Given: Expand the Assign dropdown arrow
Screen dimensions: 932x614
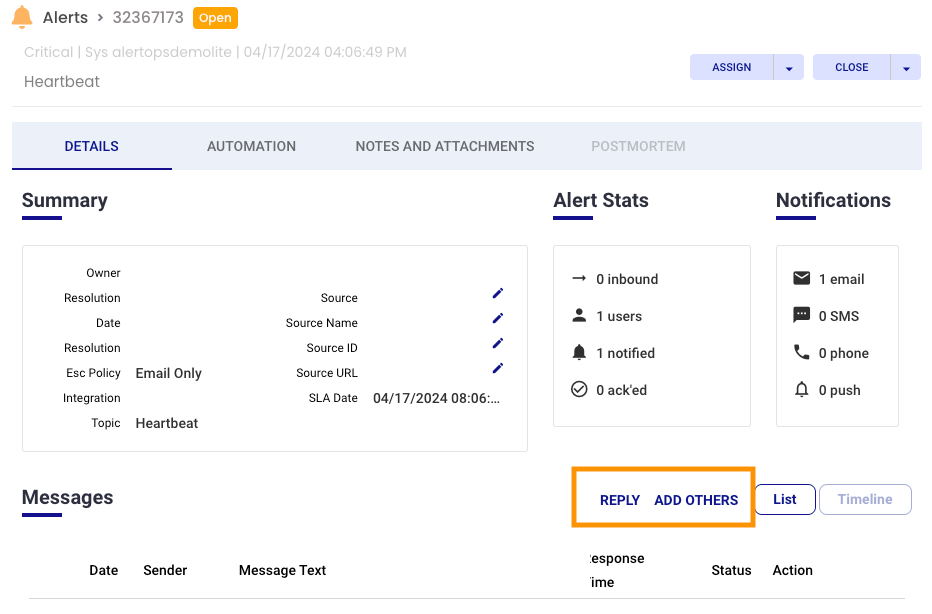Looking at the screenshot, I should (x=789, y=68).
